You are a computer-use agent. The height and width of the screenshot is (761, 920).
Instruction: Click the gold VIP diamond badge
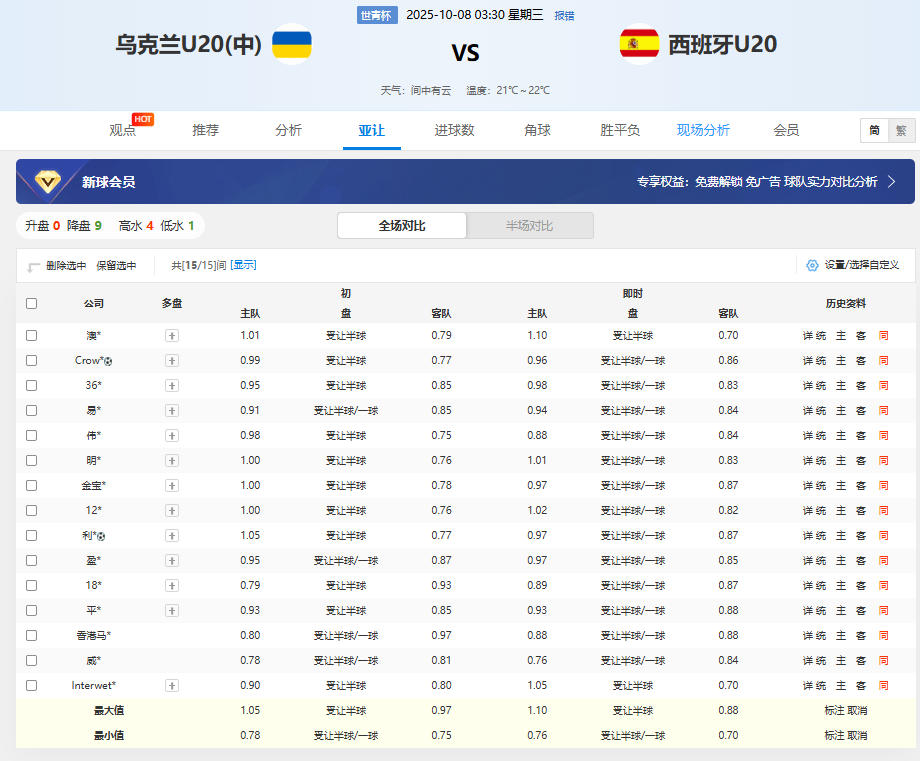(47, 181)
